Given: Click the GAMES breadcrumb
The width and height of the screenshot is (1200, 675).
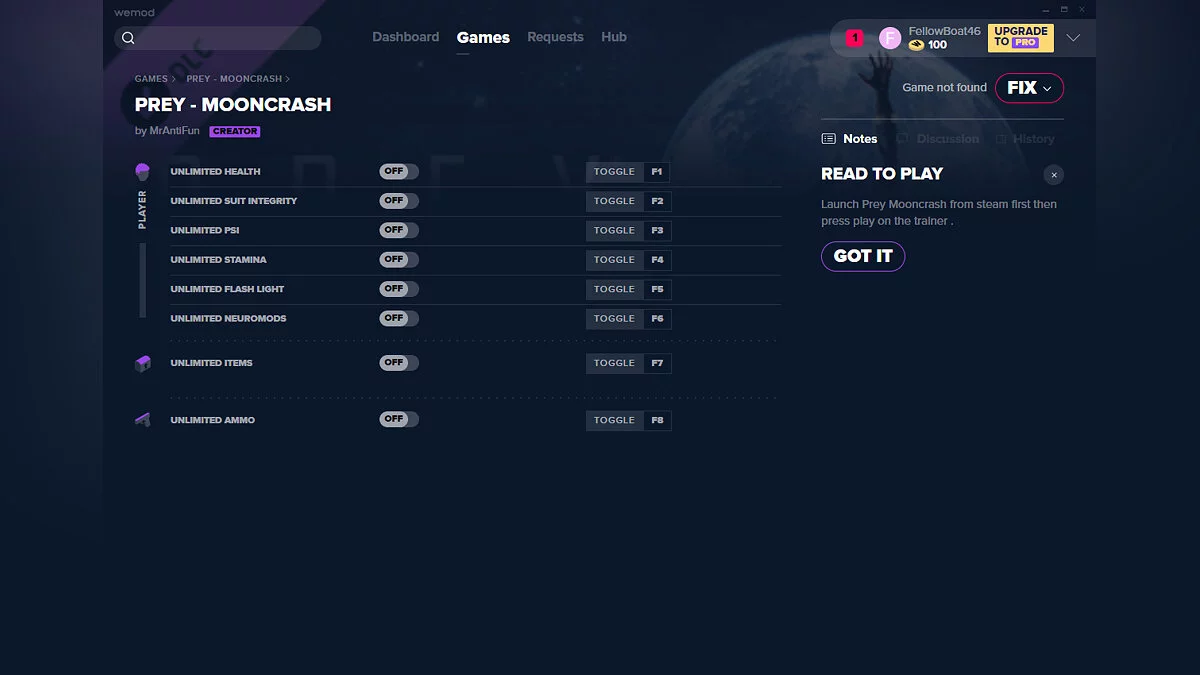Looking at the screenshot, I should pos(151,79).
